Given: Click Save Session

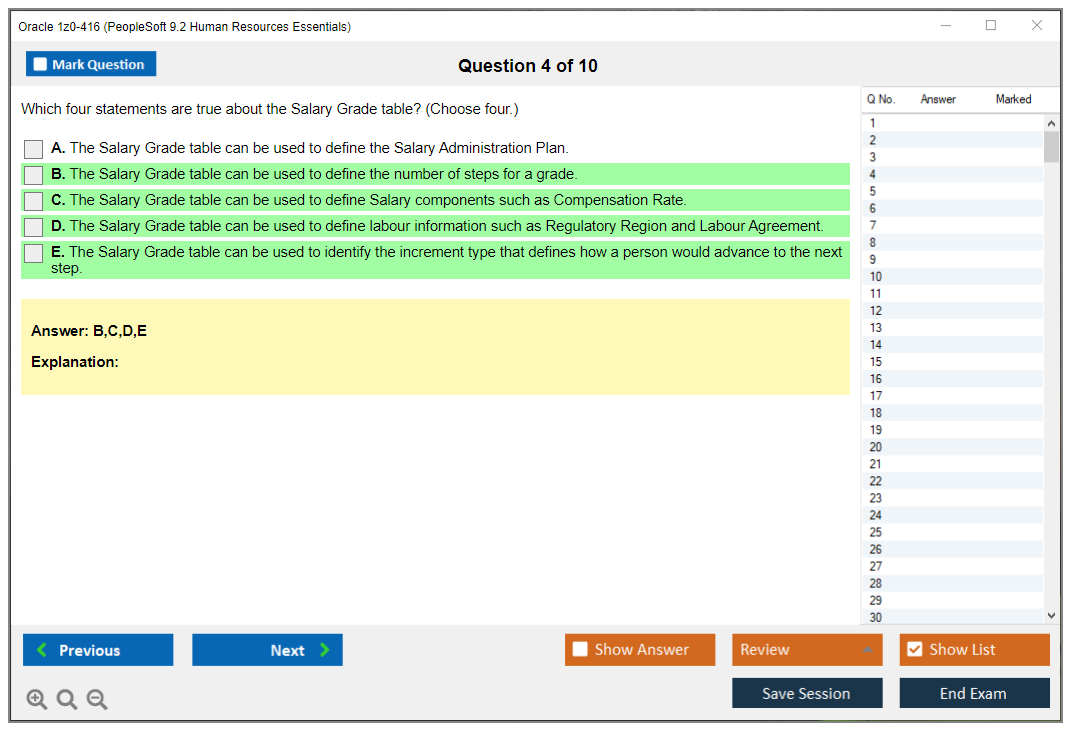Looking at the screenshot, I should (x=807, y=692).
